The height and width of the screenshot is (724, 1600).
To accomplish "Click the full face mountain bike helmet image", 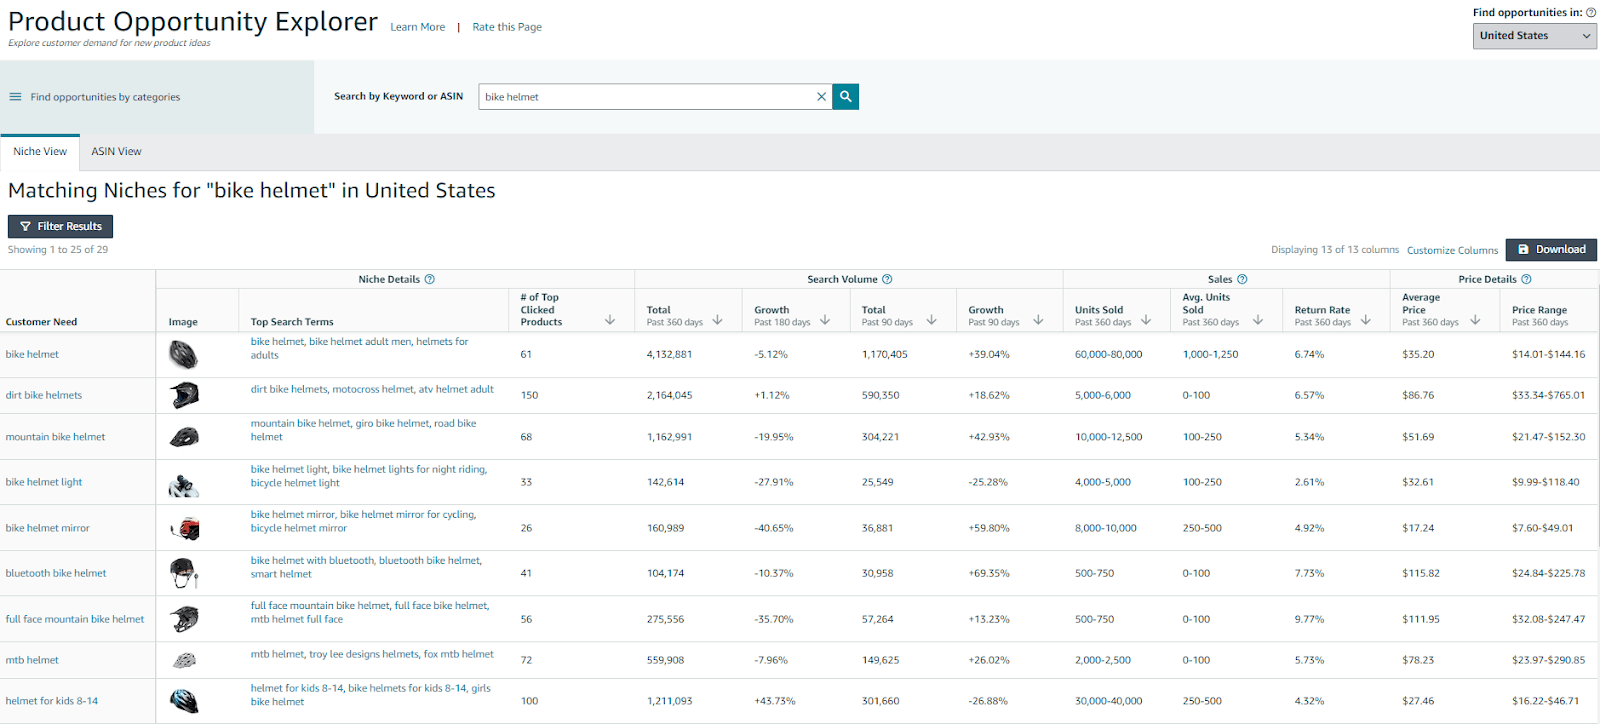I will point(184,619).
